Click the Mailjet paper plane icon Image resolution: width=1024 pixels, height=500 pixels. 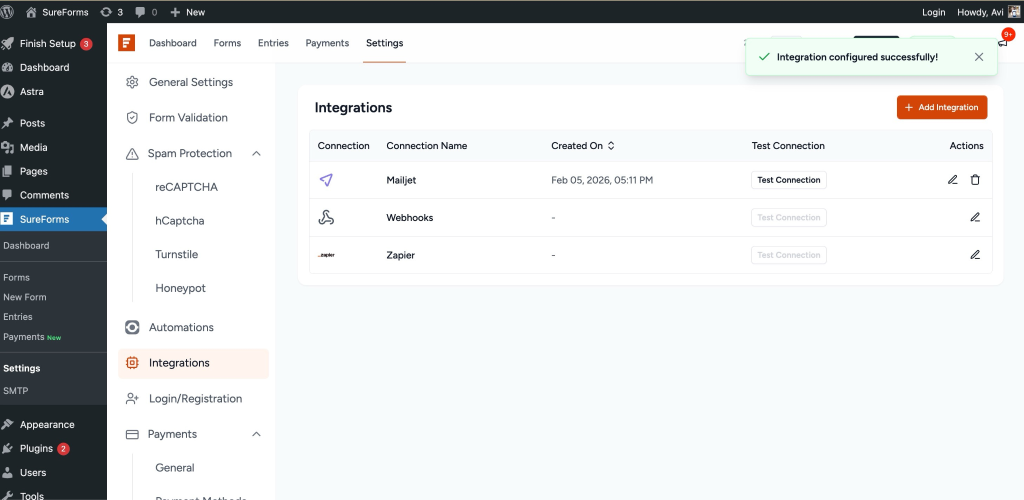click(x=327, y=180)
